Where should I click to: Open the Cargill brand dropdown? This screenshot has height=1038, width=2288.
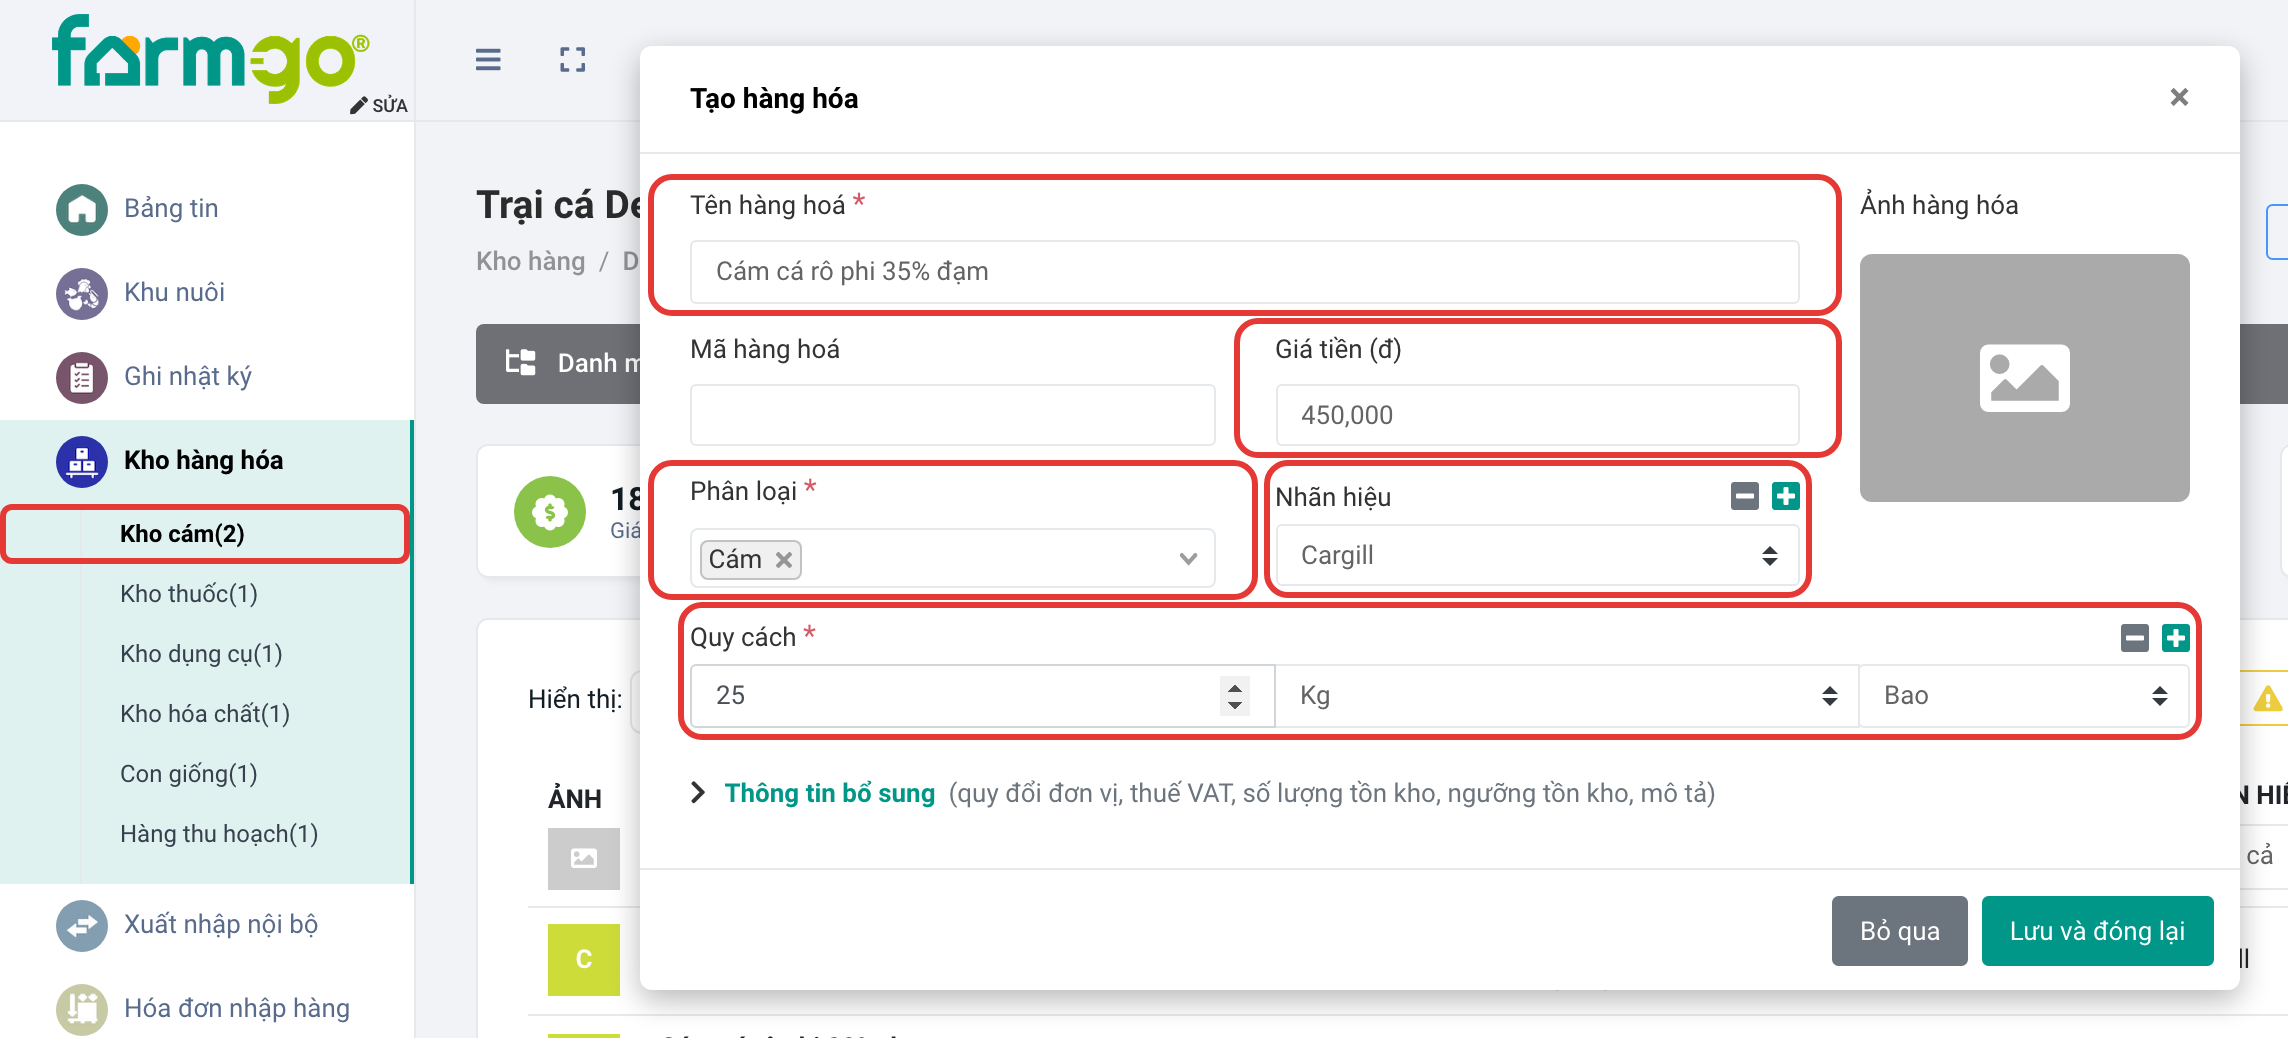tap(1537, 556)
